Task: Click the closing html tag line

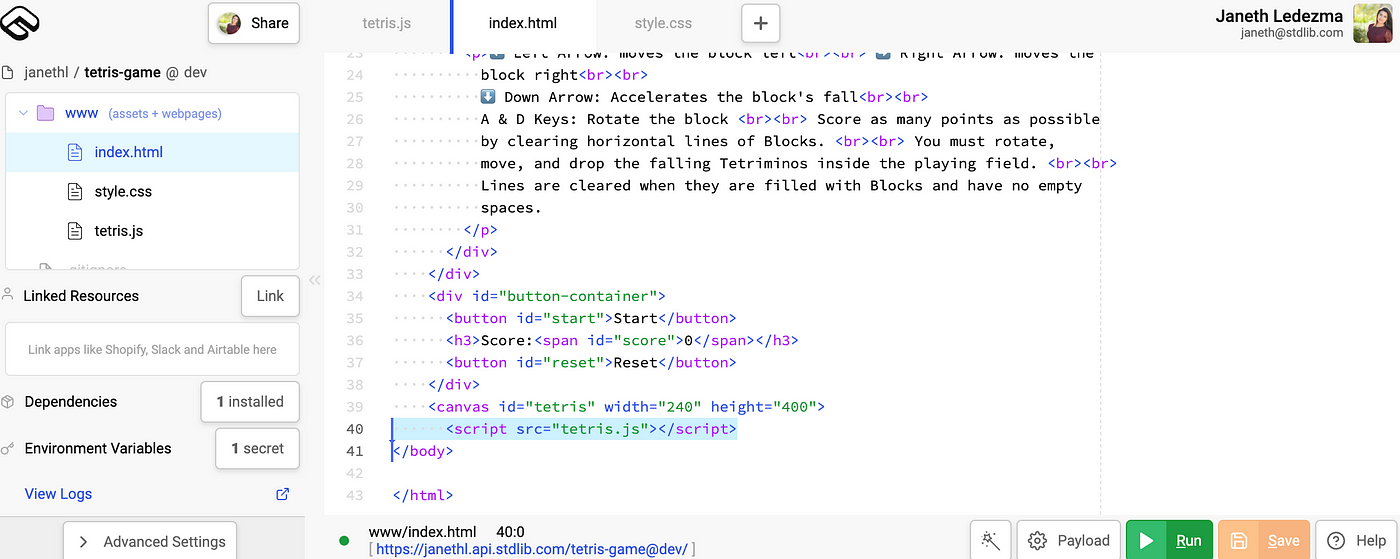Action: tap(423, 495)
